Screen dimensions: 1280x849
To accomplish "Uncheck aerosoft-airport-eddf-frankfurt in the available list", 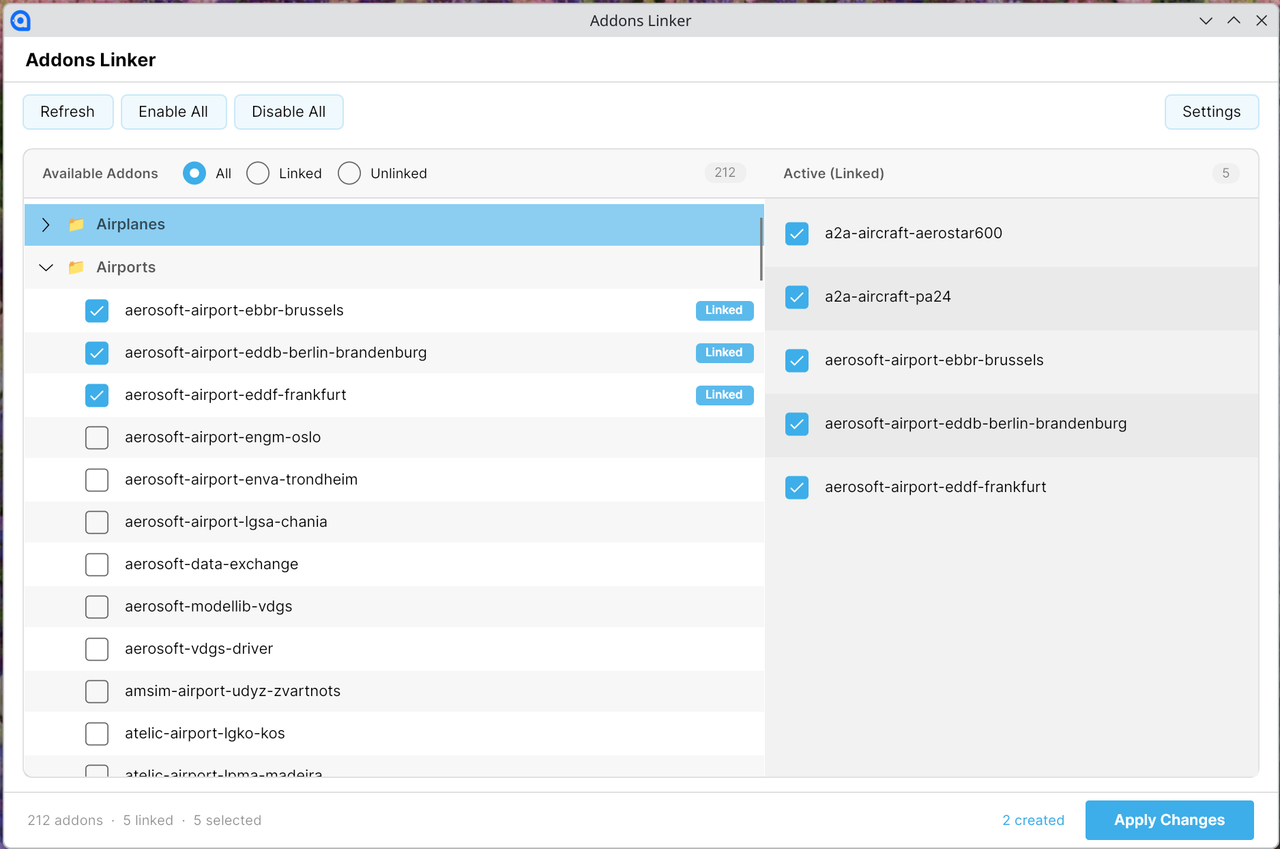I will click(x=97, y=395).
